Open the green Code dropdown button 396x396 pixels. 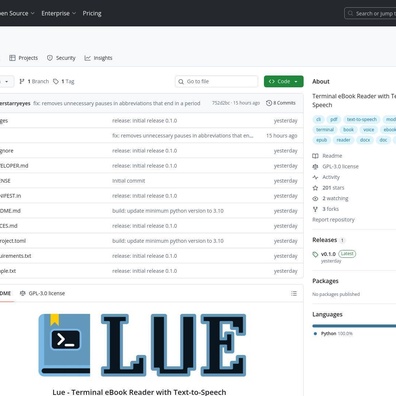284,81
